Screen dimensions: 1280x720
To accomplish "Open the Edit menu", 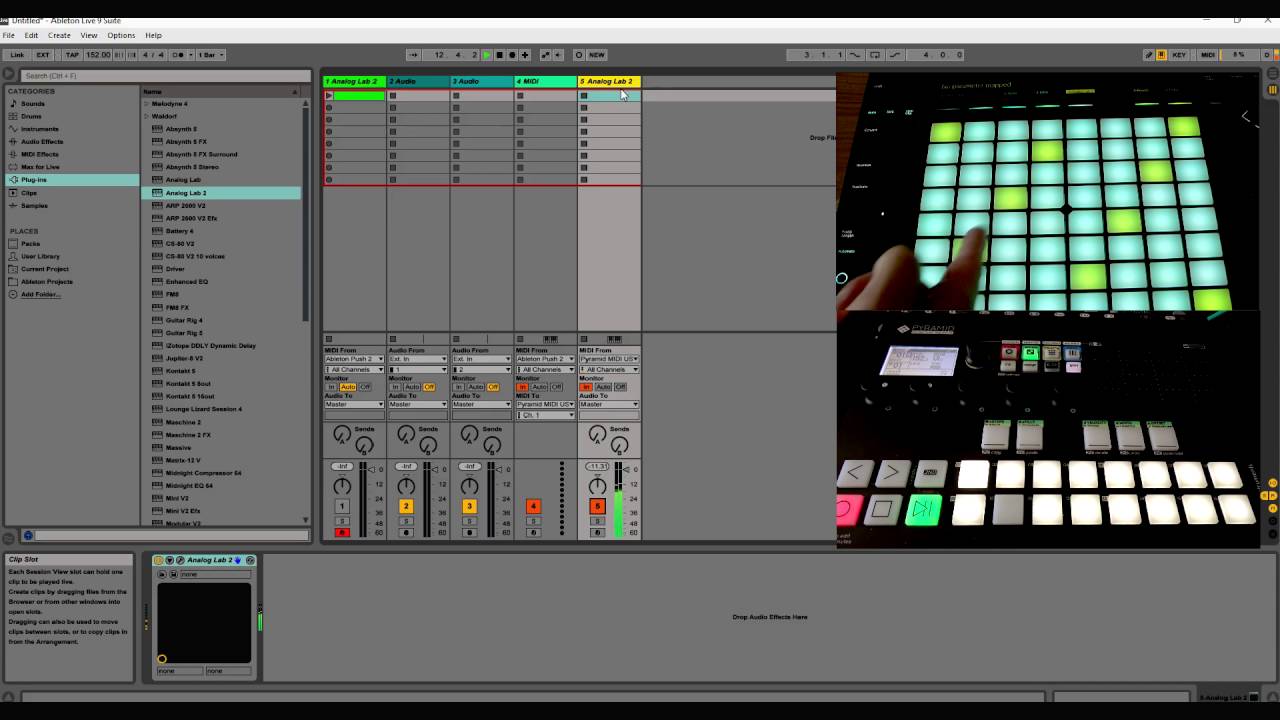I will tap(31, 35).
